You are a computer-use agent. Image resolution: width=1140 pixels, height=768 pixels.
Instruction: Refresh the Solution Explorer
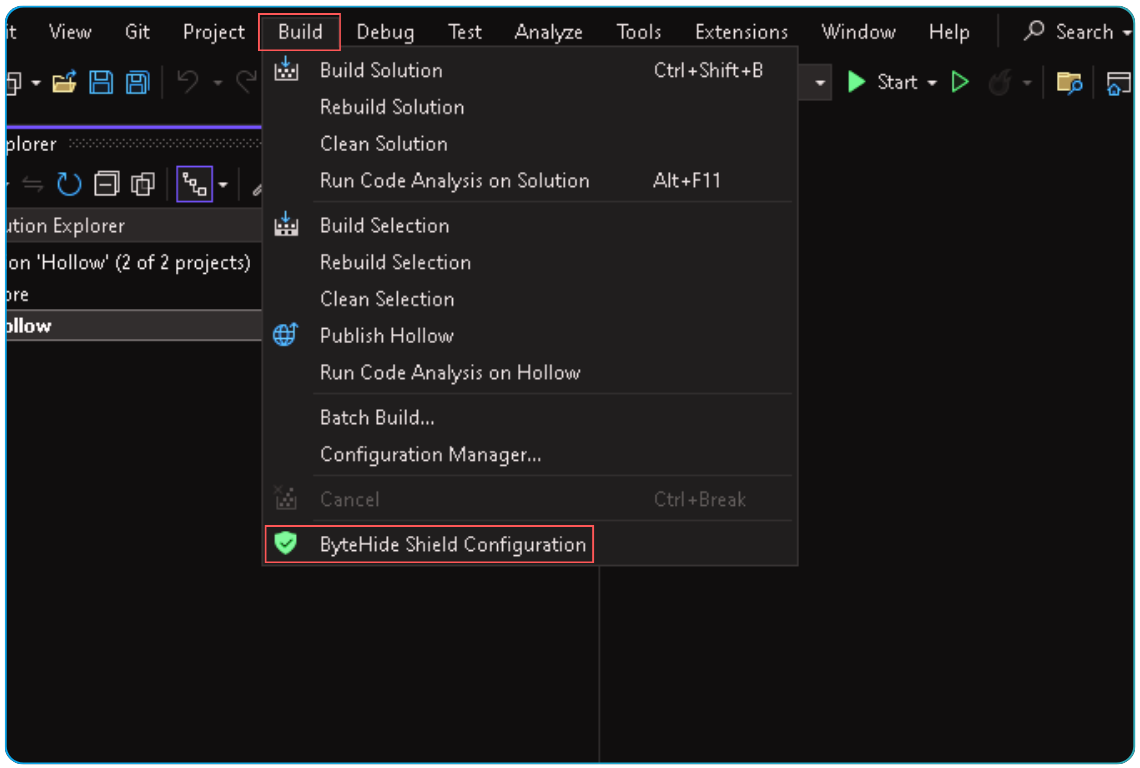[68, 183]
